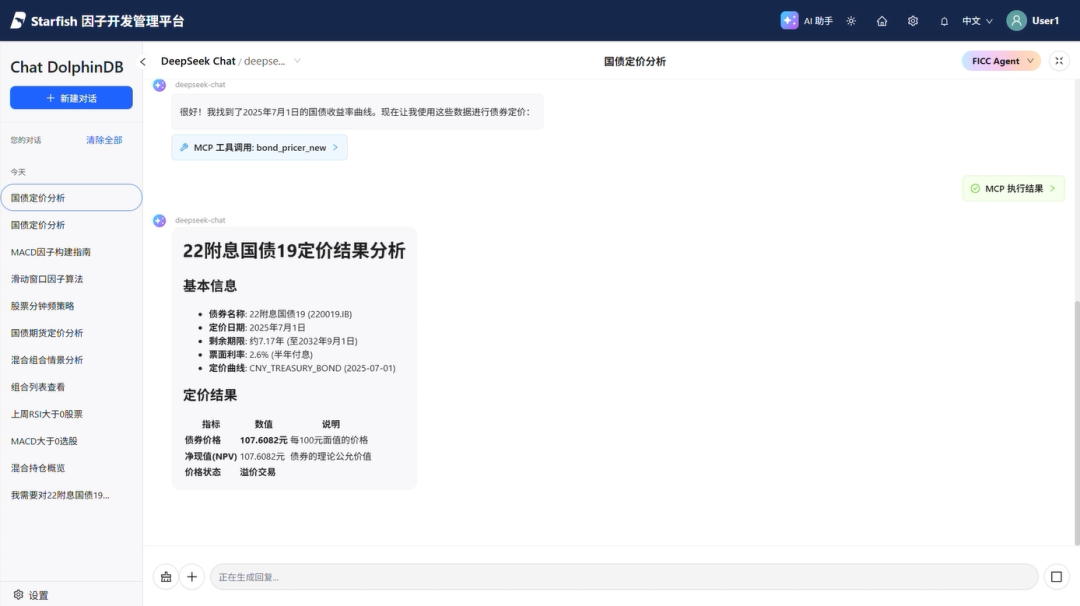Open the 中文 language dropdown

point(977,21)
